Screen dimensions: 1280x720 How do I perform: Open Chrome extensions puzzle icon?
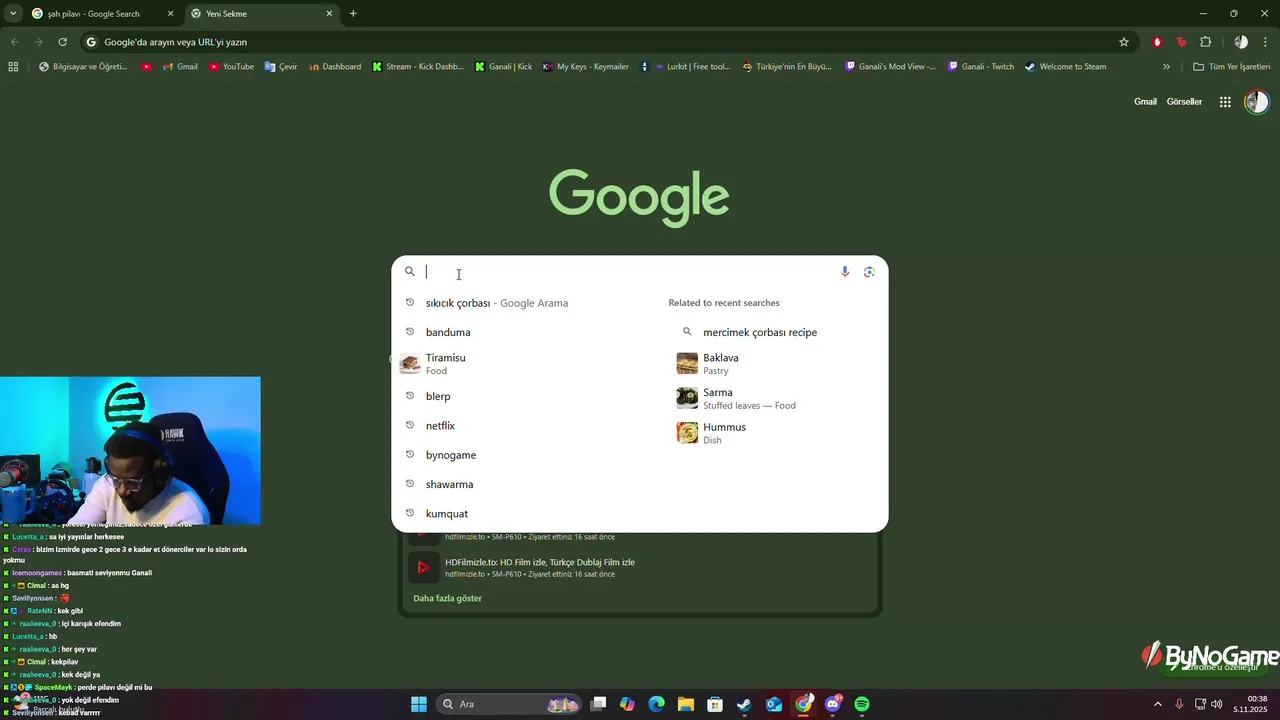[x=1205, y=42]
